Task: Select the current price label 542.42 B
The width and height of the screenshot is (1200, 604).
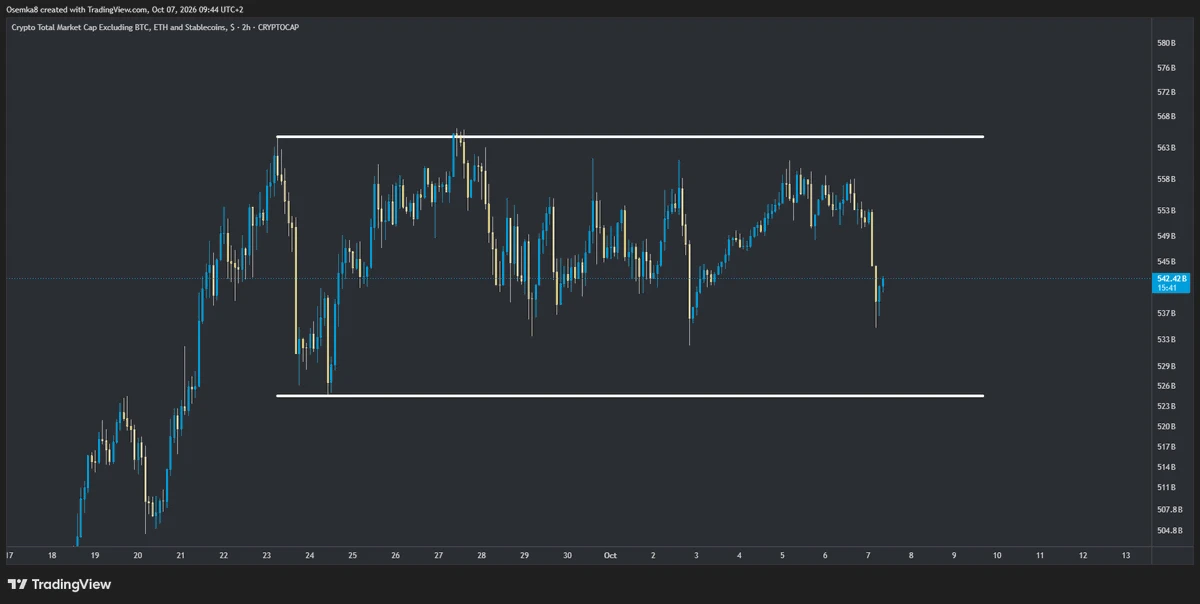Action: click(x=1170, y=277)
